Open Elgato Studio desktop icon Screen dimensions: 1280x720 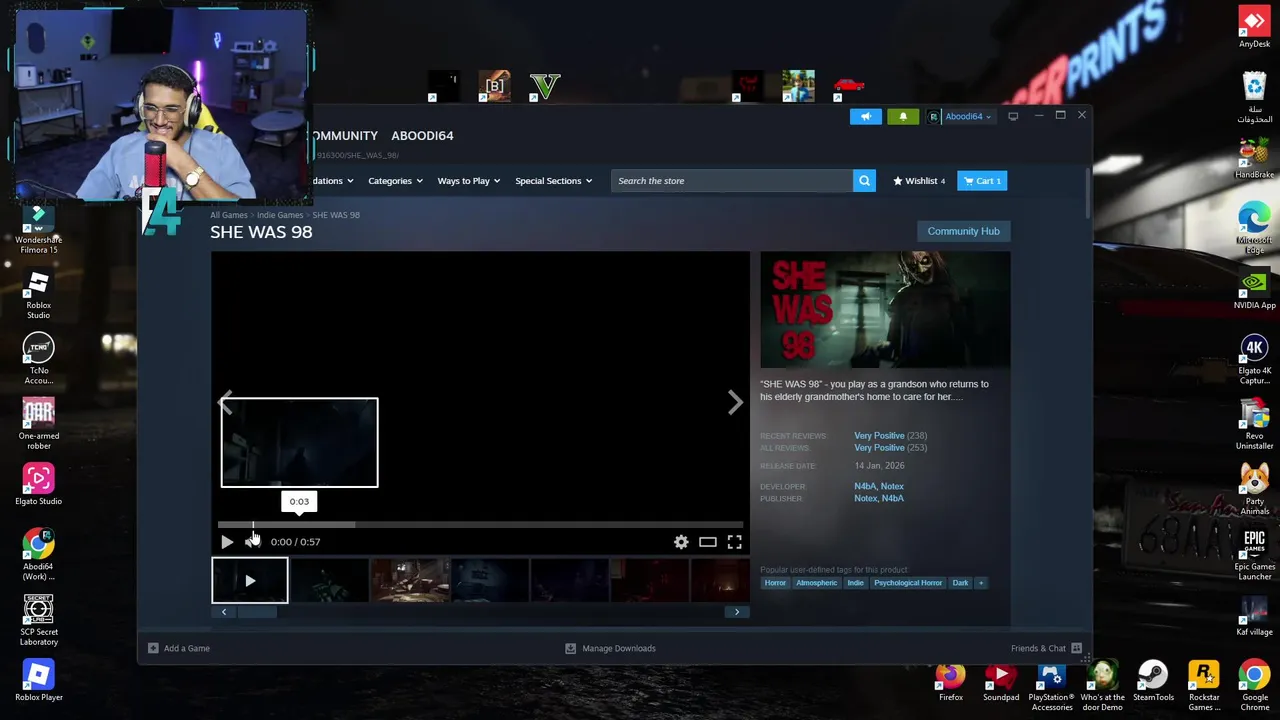coord(39,484)
